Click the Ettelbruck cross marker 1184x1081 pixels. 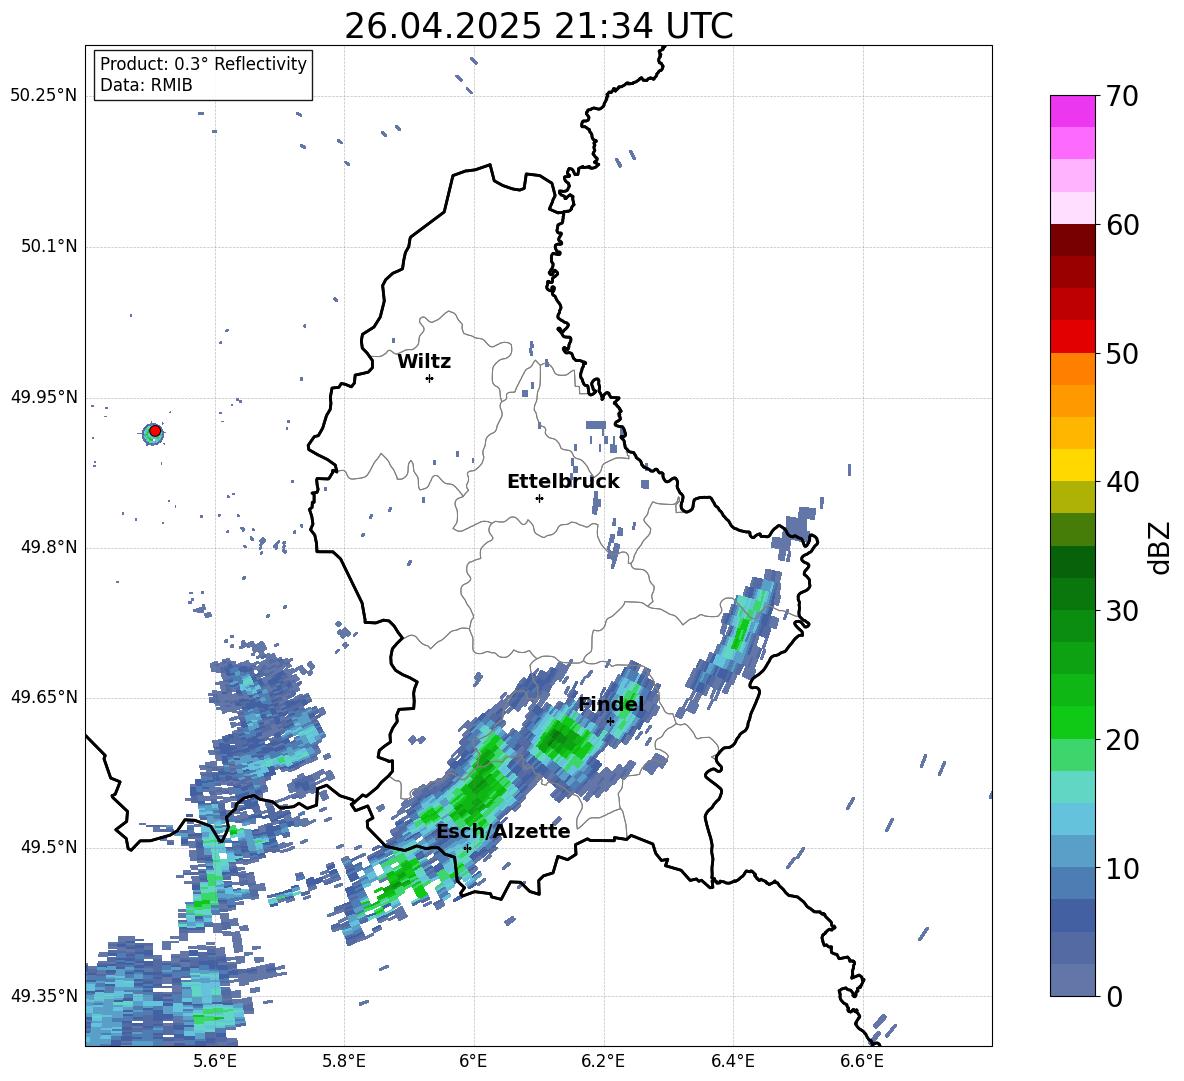(x=539, y=498)
